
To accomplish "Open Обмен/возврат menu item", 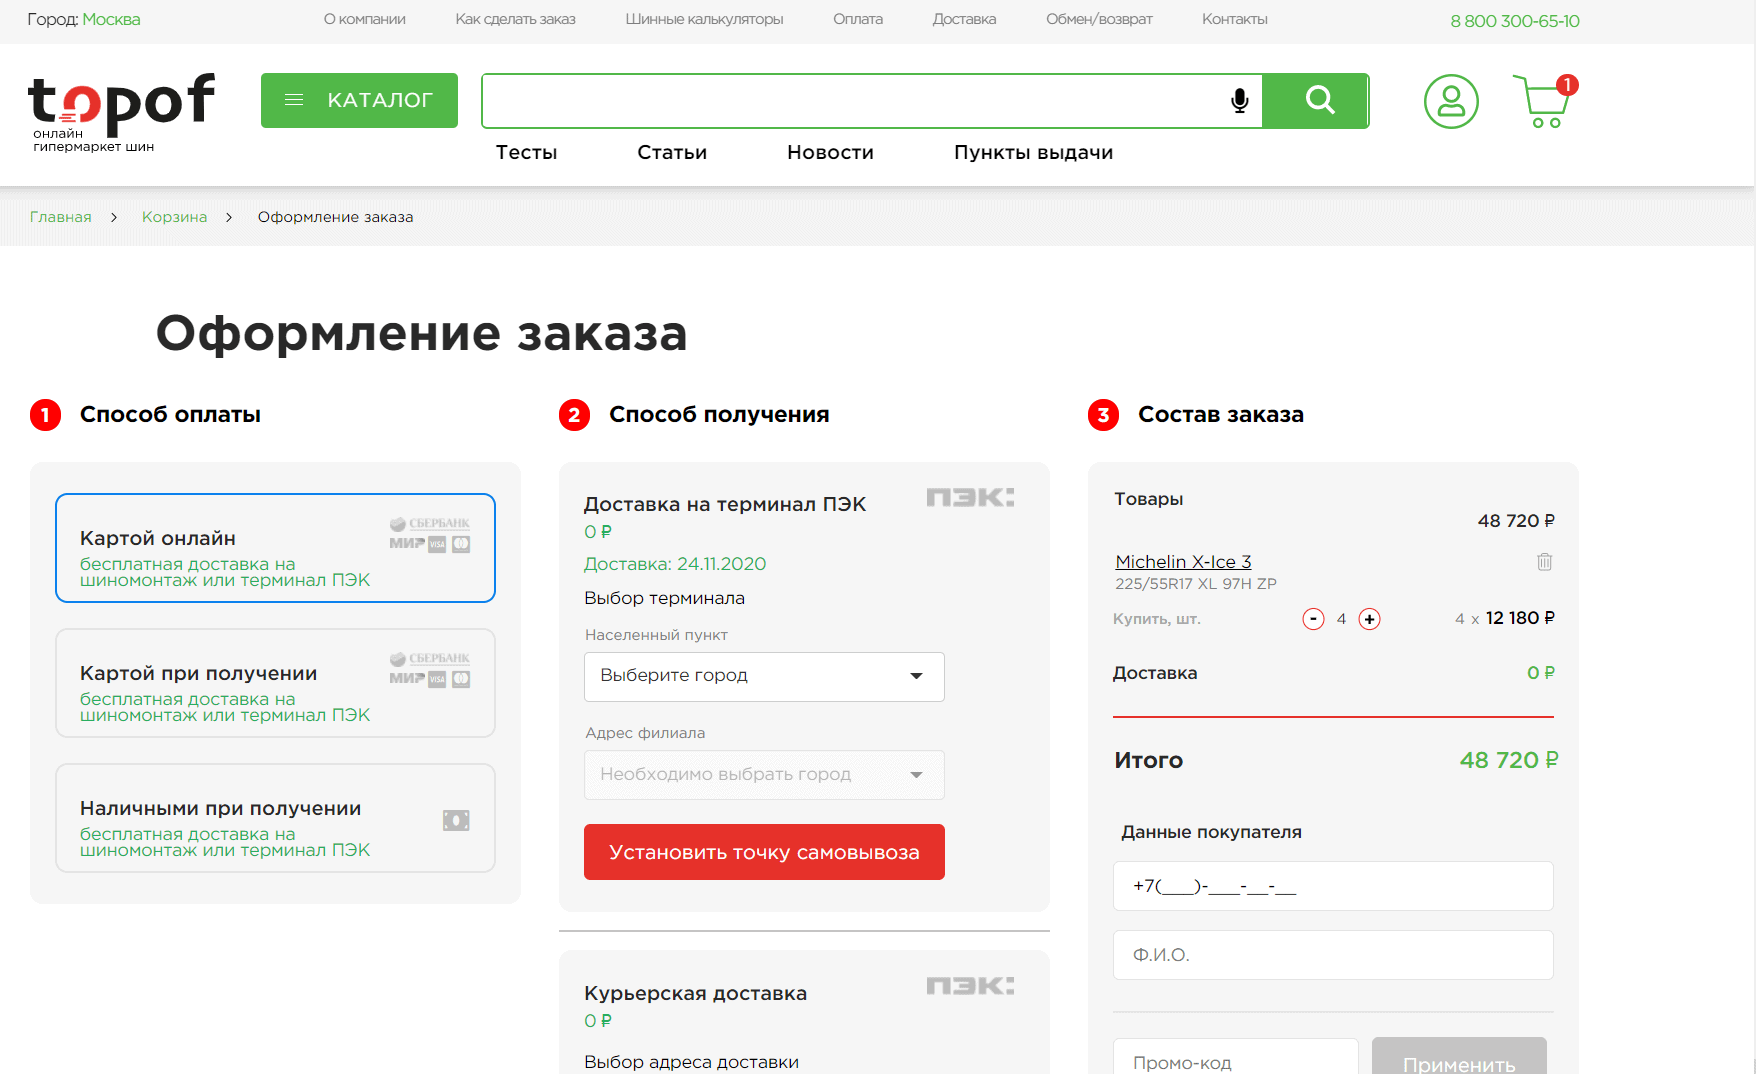I will (1099, 19).
